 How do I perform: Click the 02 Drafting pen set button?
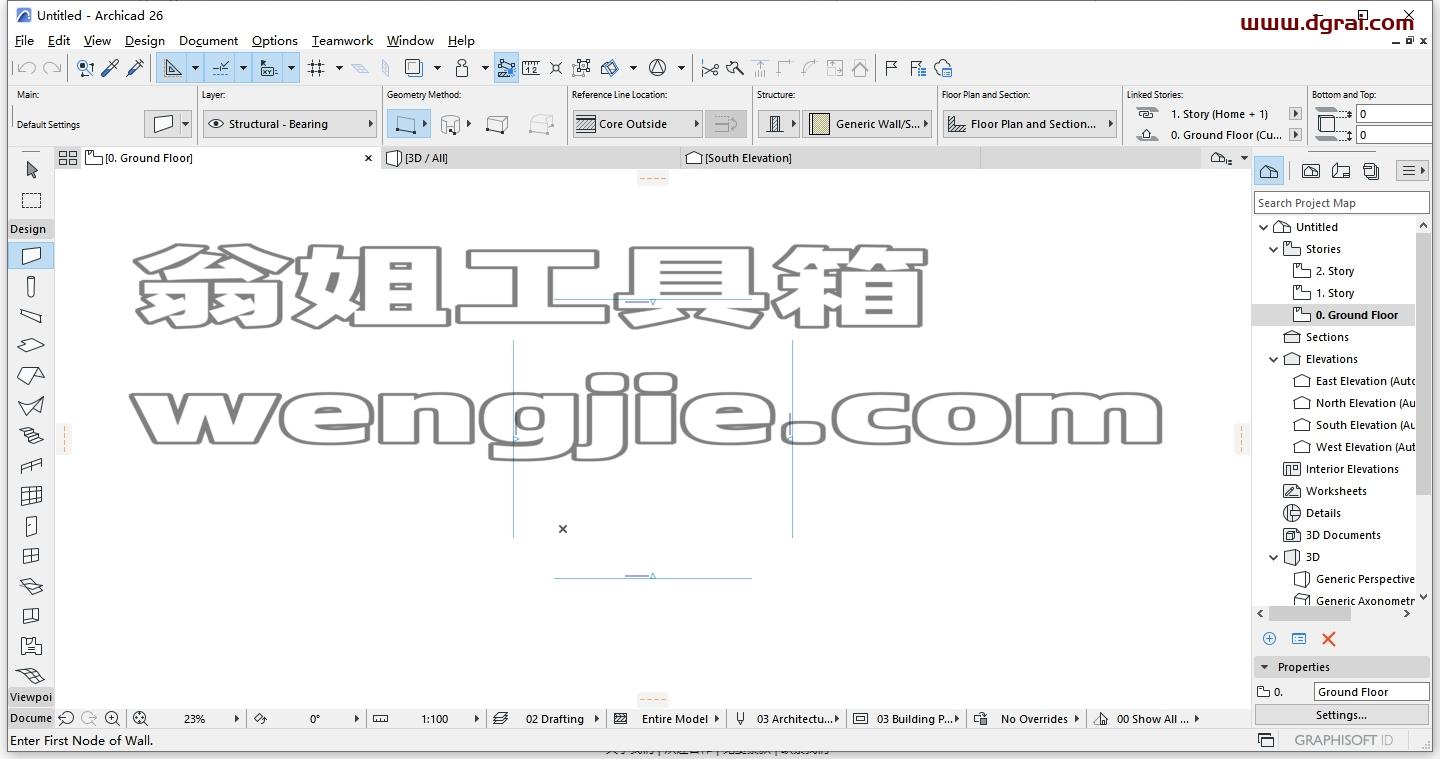549,719
